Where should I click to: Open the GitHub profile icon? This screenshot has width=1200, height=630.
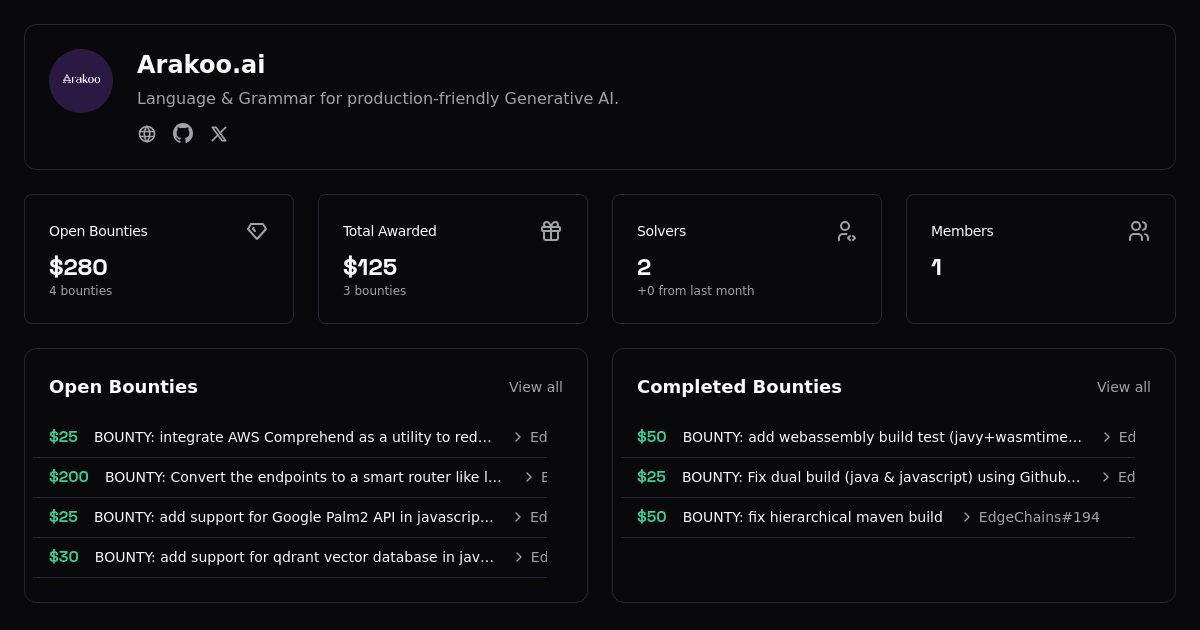(183, 134)
